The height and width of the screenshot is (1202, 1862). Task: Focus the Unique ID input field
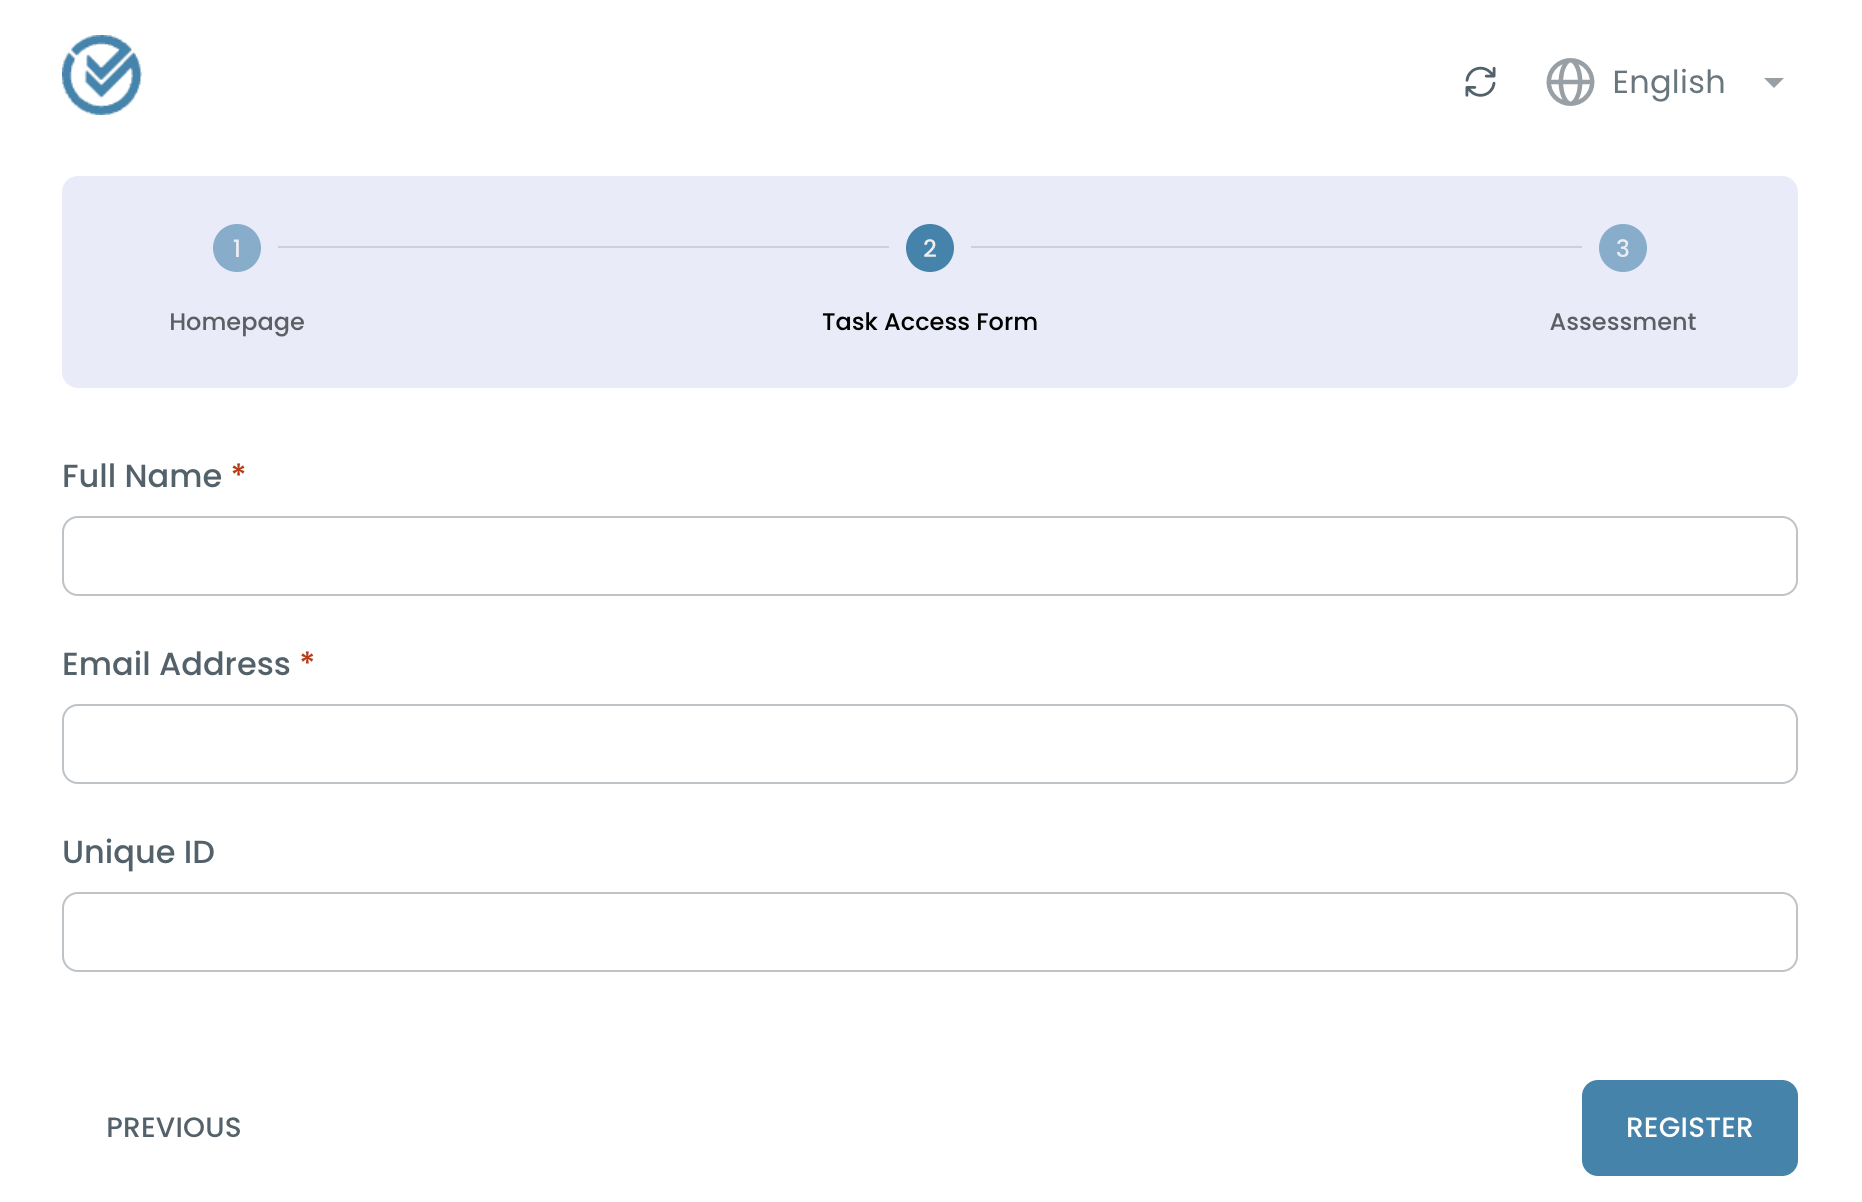click(x=930, y=932)
